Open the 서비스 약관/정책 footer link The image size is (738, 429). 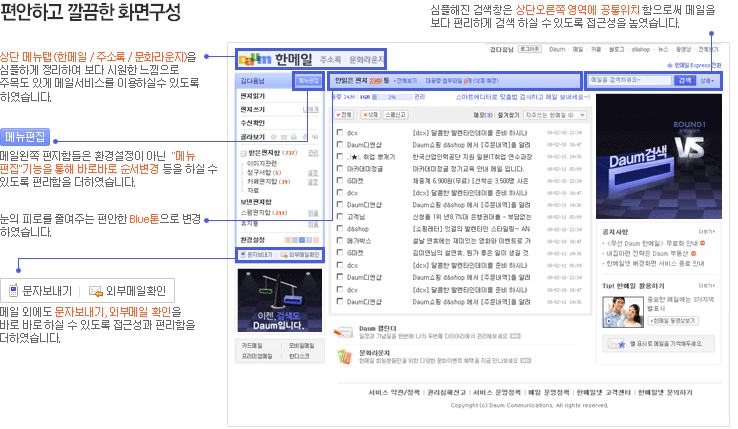pyautogui.click(x=394, y=392)
